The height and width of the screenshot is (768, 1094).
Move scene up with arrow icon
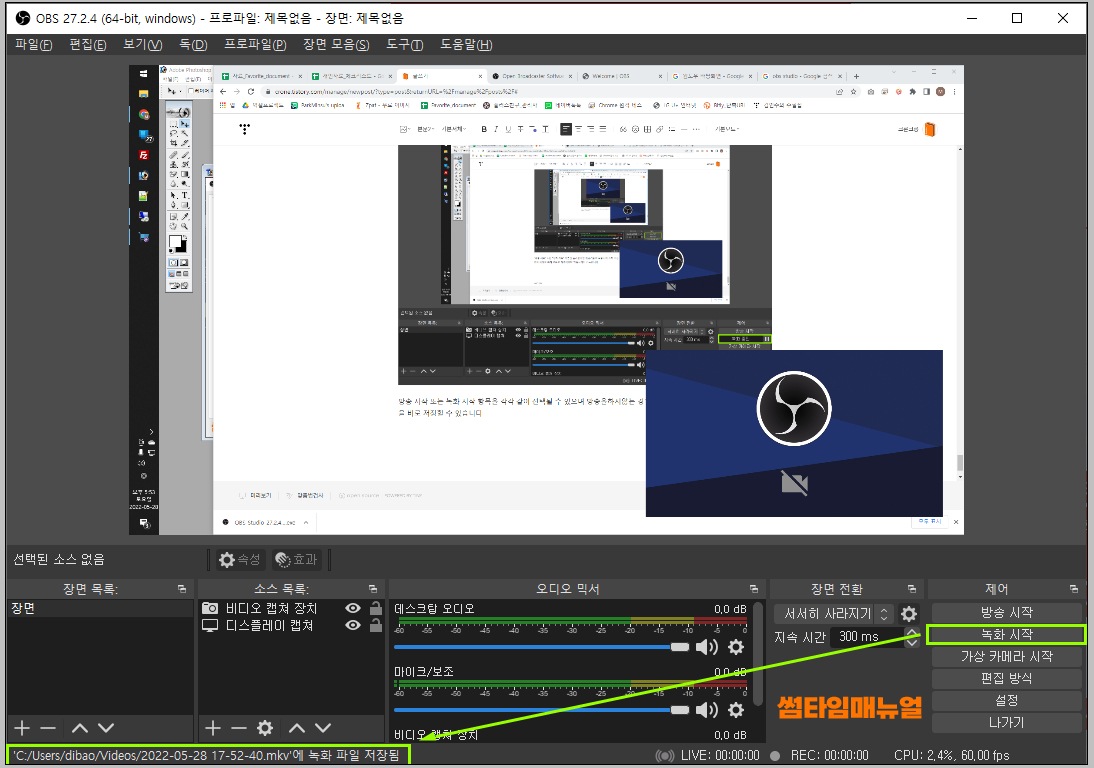click(80, 728)
